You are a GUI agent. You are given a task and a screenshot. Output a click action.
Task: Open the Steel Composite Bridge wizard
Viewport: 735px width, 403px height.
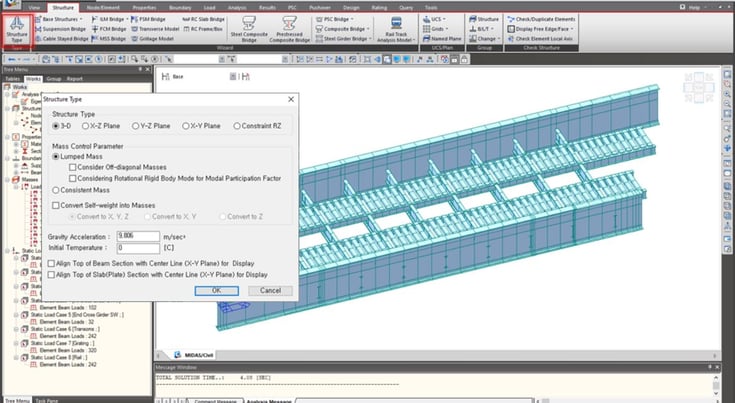[x=251, y=29]
